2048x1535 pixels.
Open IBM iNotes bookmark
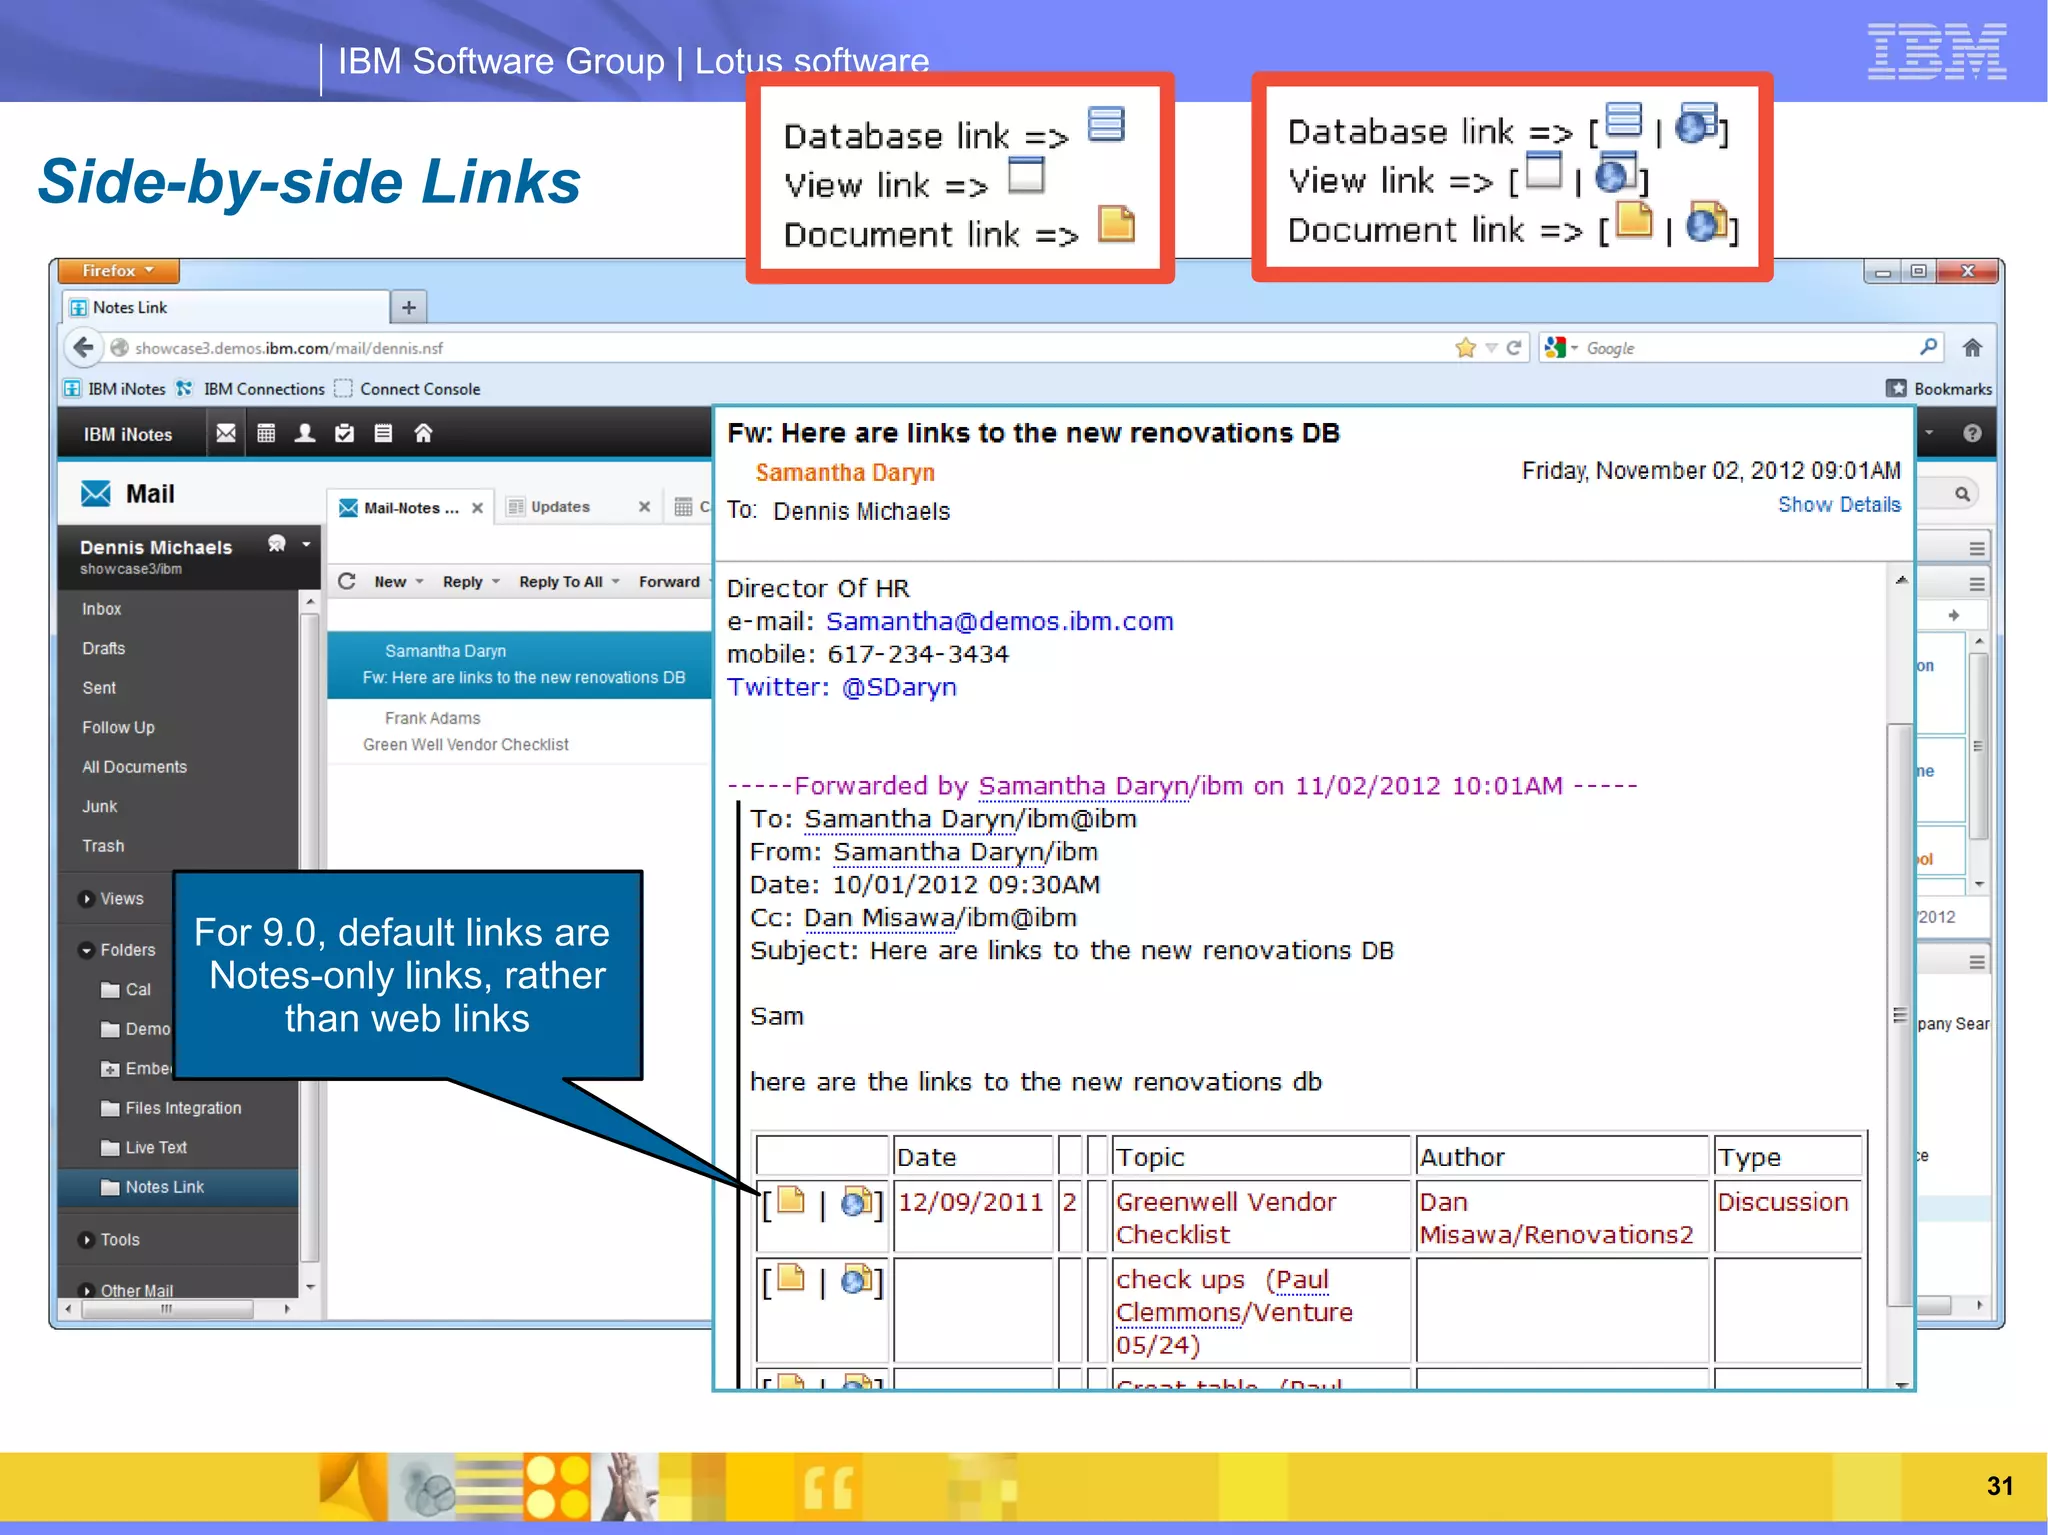[x=115, y=389]
